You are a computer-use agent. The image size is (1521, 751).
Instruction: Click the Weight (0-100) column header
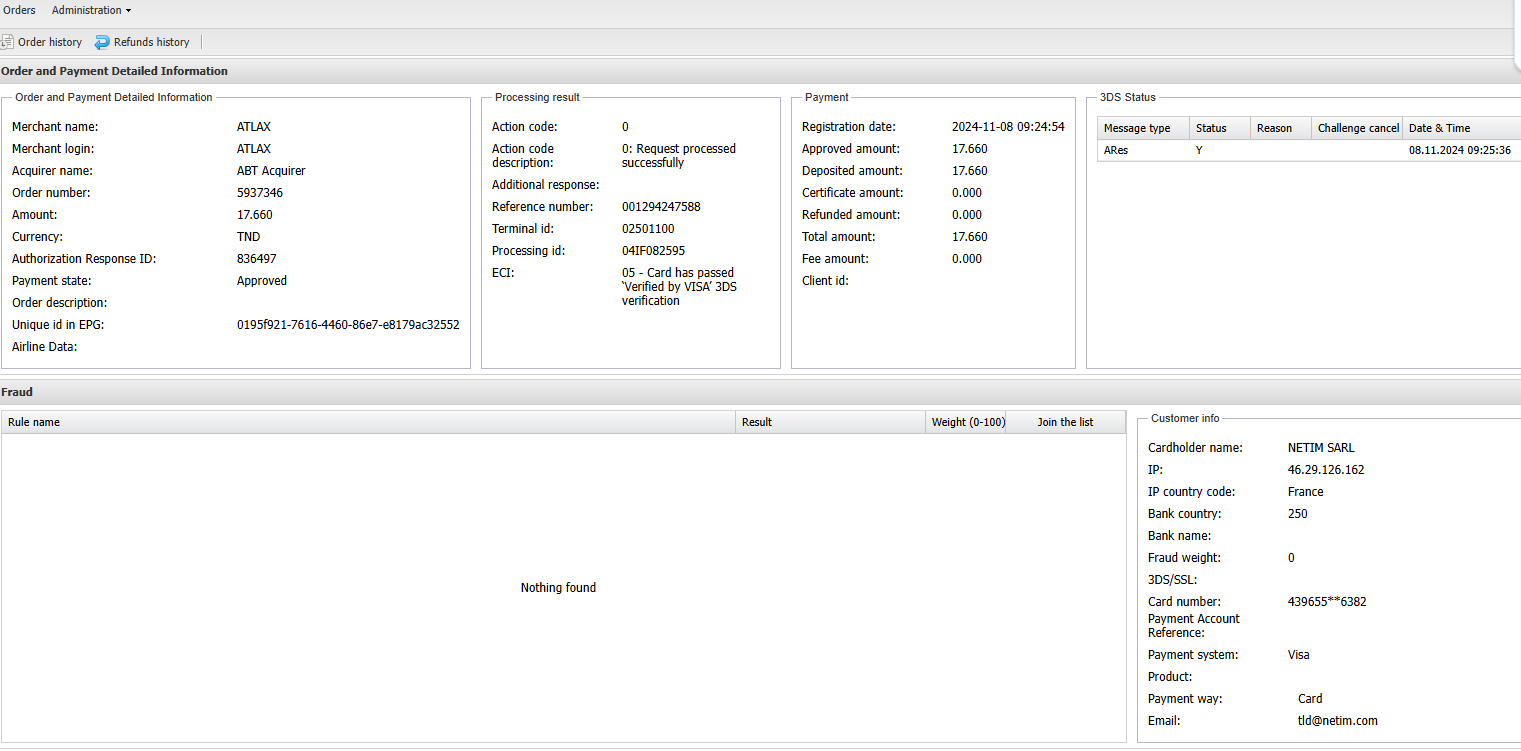[967, 422]
